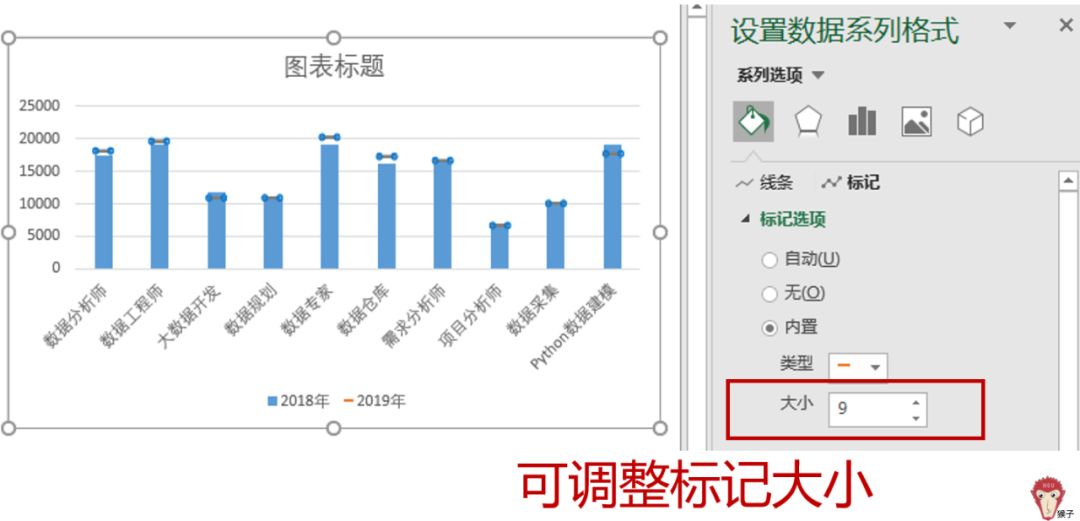Screen dimensions: 1080x521
Task: Click the 3-D cube icon in format pane
Action: point(970,122)
